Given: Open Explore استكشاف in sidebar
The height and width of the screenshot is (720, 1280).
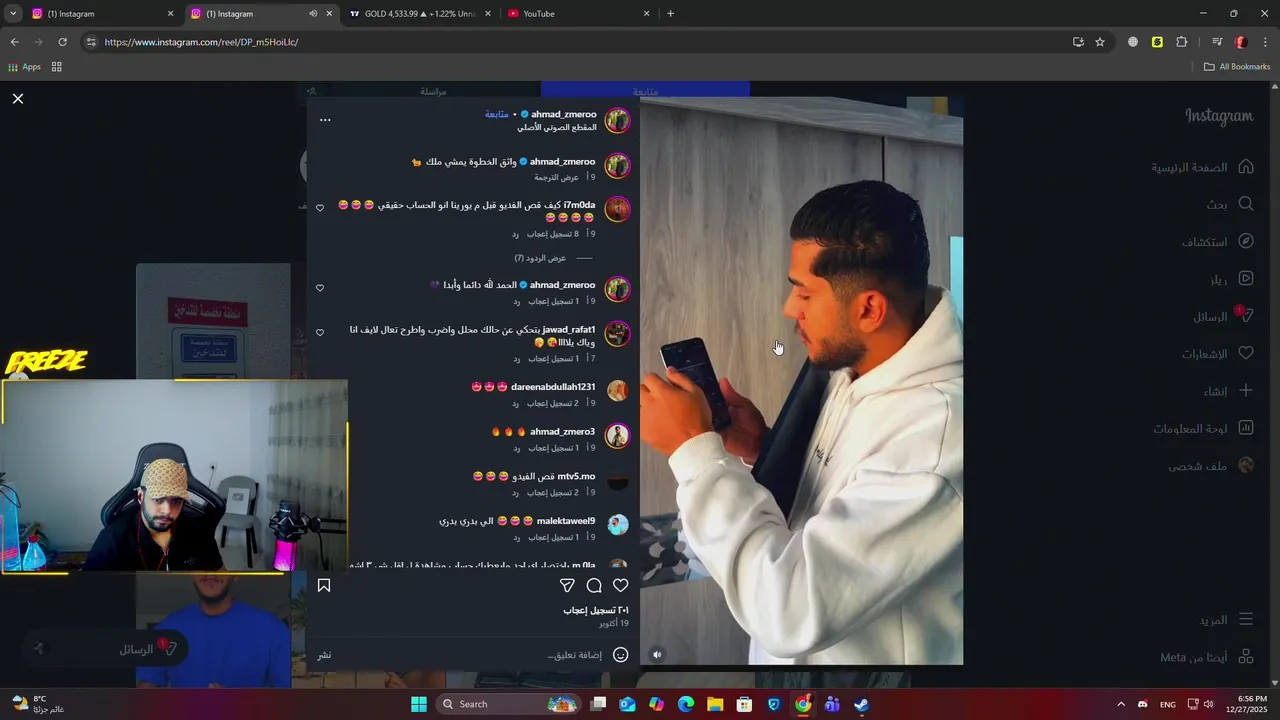Looking at the screenshot, I should (x=1218, y=242).
